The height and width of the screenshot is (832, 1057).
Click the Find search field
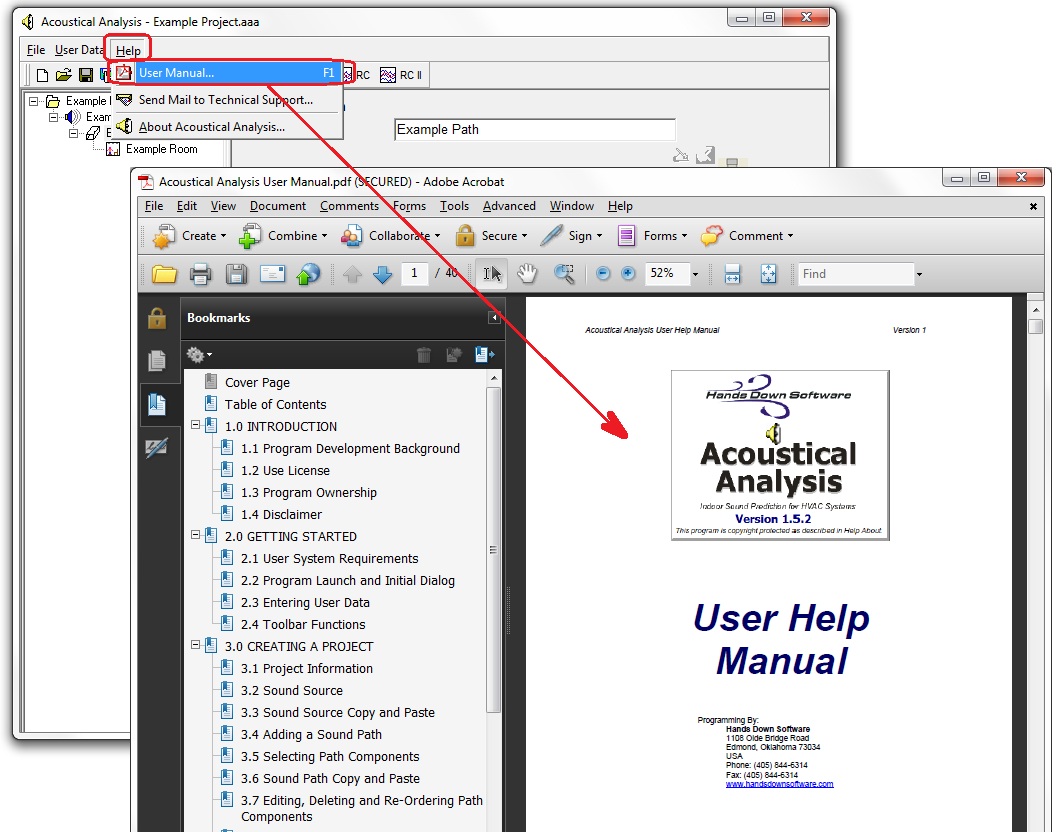tap(855, 274)
